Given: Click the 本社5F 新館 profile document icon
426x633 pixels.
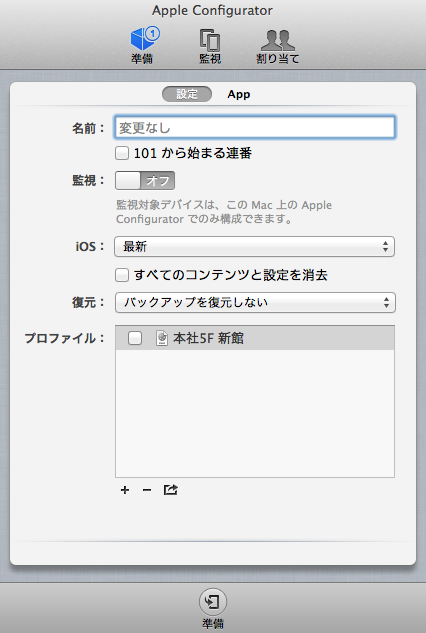Looking at the screenshot, I should tap(162, 338).
